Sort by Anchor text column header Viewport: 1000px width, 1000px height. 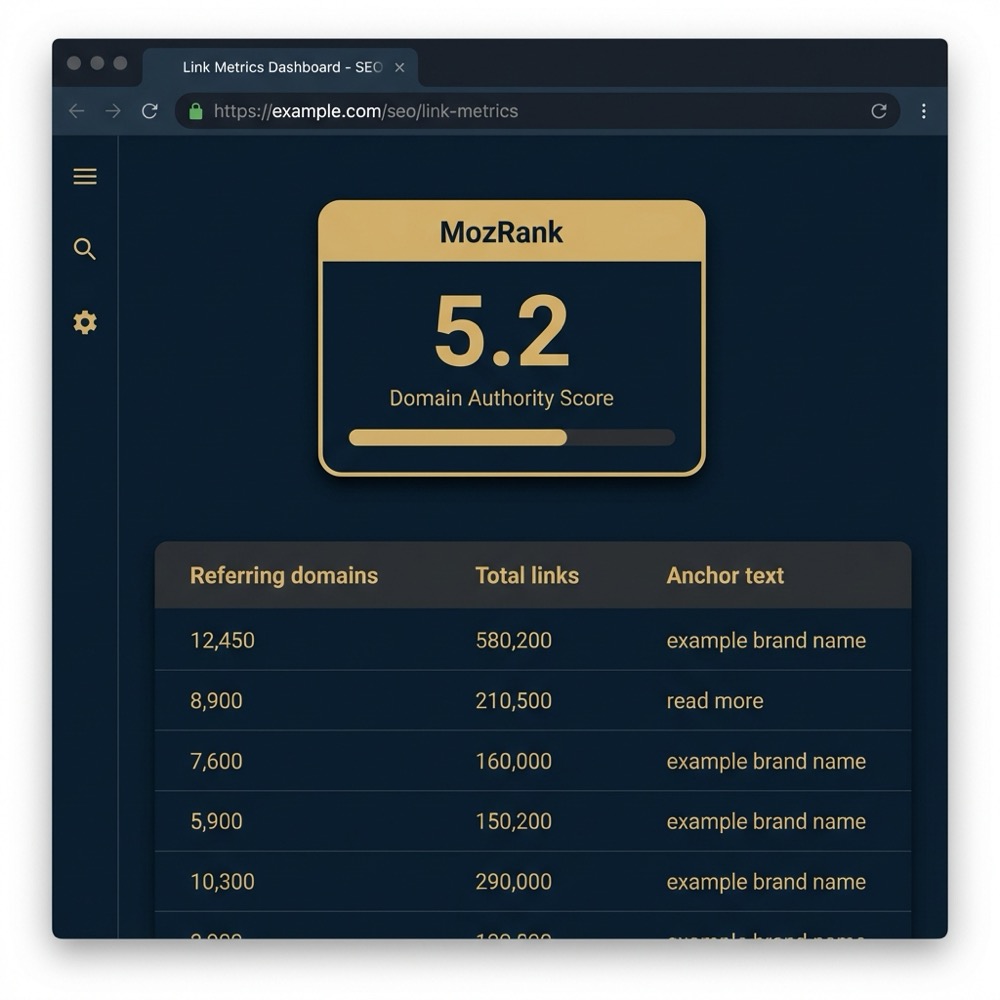click(x=725, y=575)
